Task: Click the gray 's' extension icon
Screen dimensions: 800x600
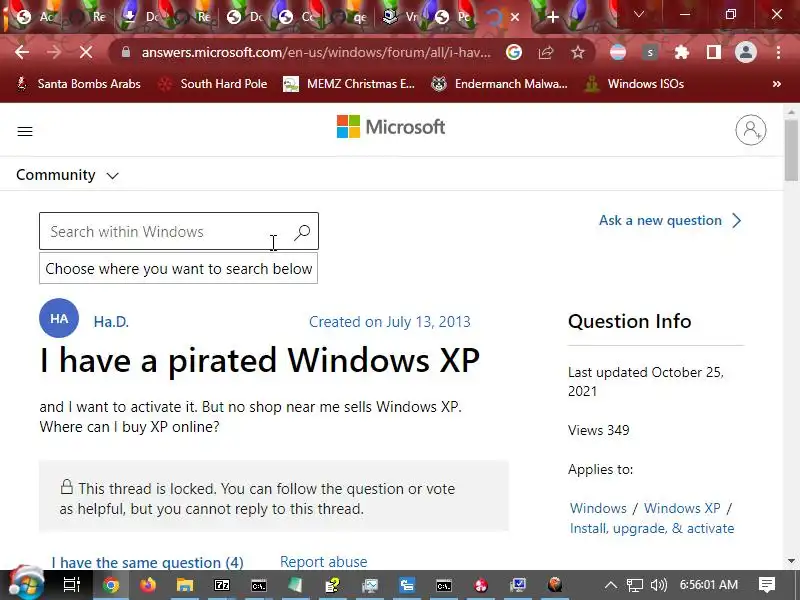Action: tap(649, 52)
